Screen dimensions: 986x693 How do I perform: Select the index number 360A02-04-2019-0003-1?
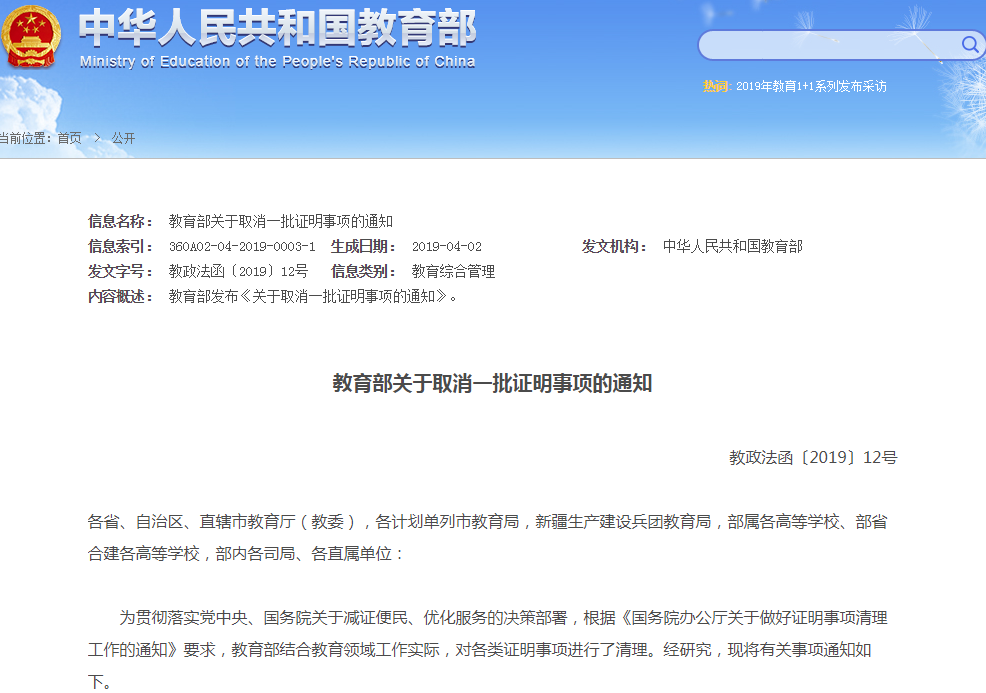point(242,247)
